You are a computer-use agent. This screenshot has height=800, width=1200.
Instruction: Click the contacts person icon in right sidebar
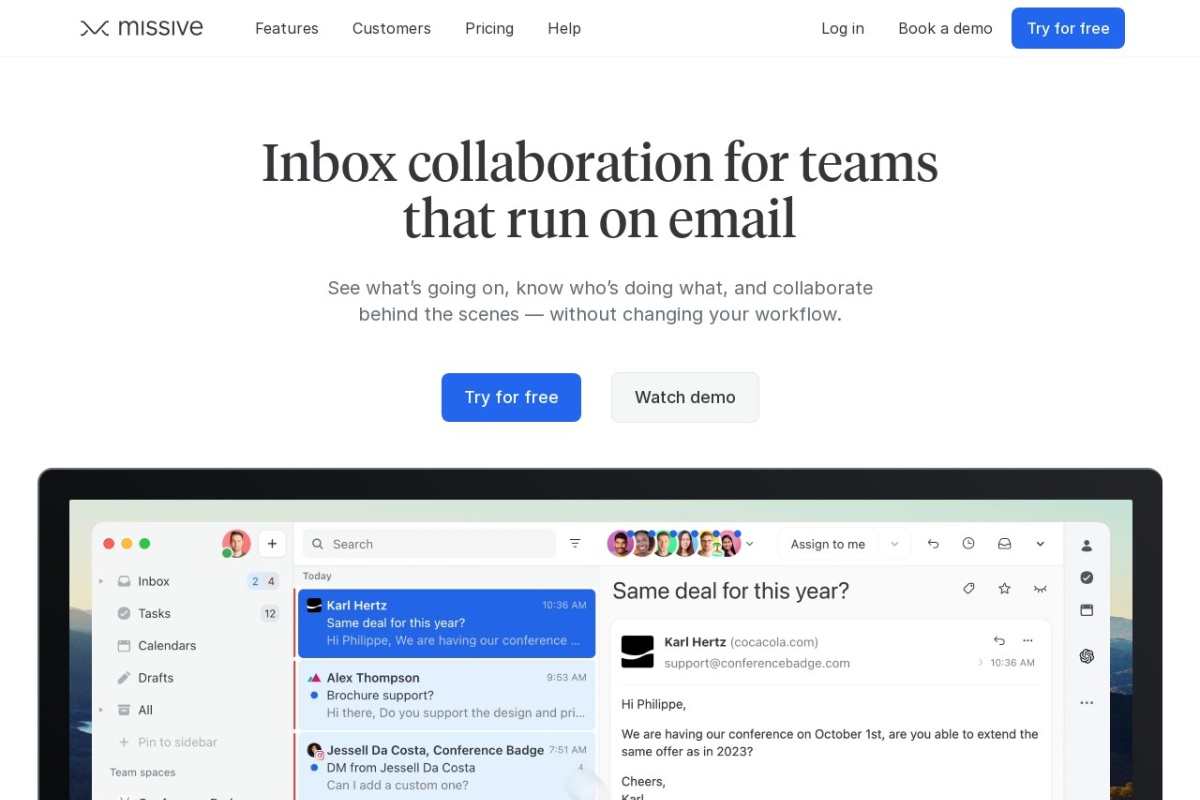(1086, 546)
